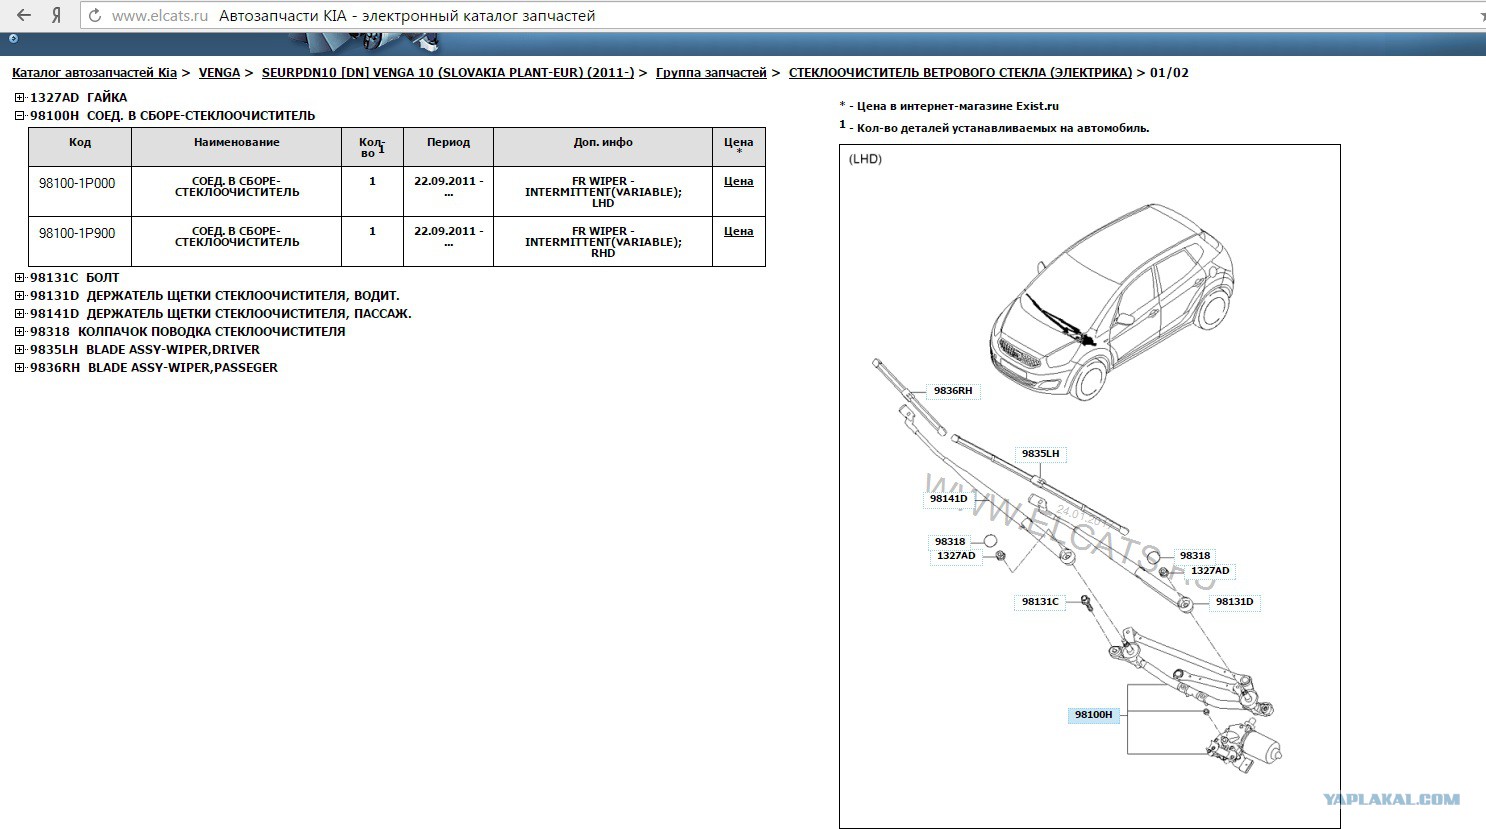The height and width of the screenshot is (829, 1486).
Task: Click the 98131C label in the diagram
Action: [1040, 602]
